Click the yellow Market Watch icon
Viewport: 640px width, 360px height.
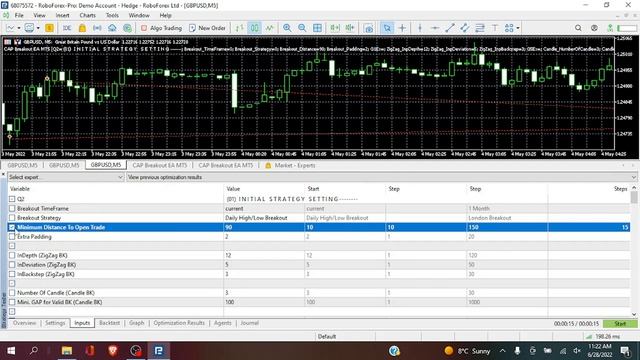[49, 28]
